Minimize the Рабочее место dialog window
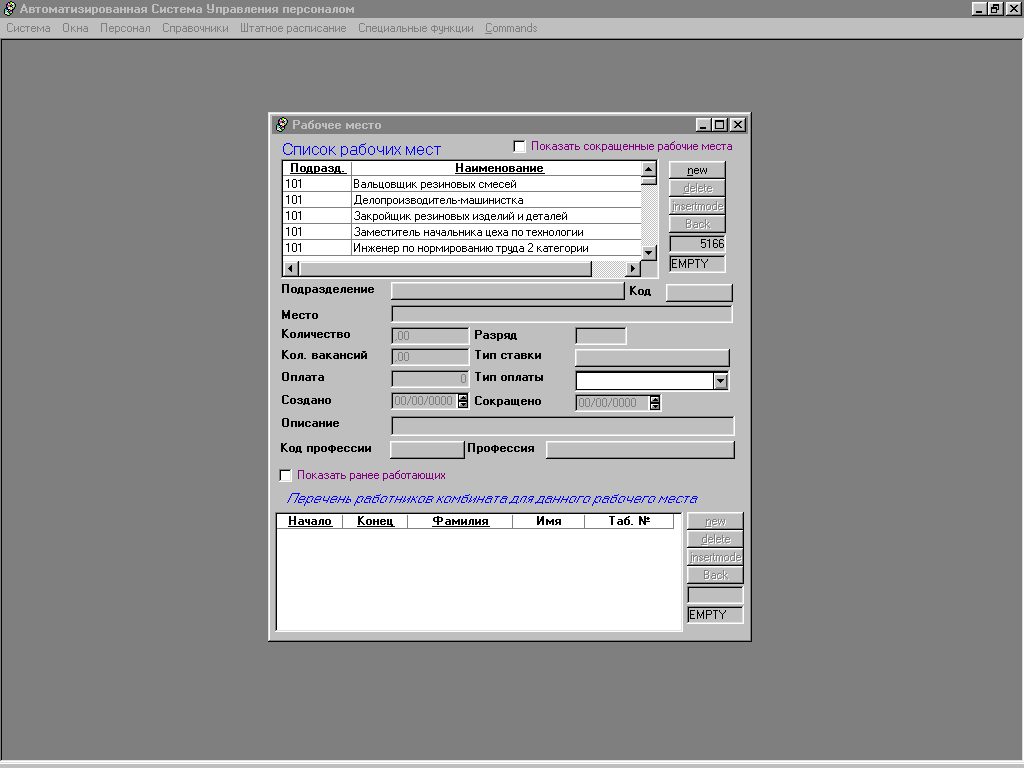 [704, 125]
